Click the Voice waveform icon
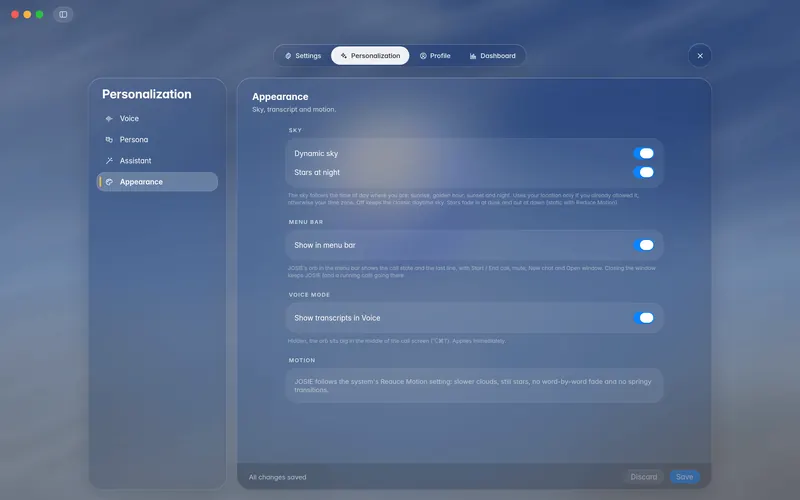 [x=109, y=118]
